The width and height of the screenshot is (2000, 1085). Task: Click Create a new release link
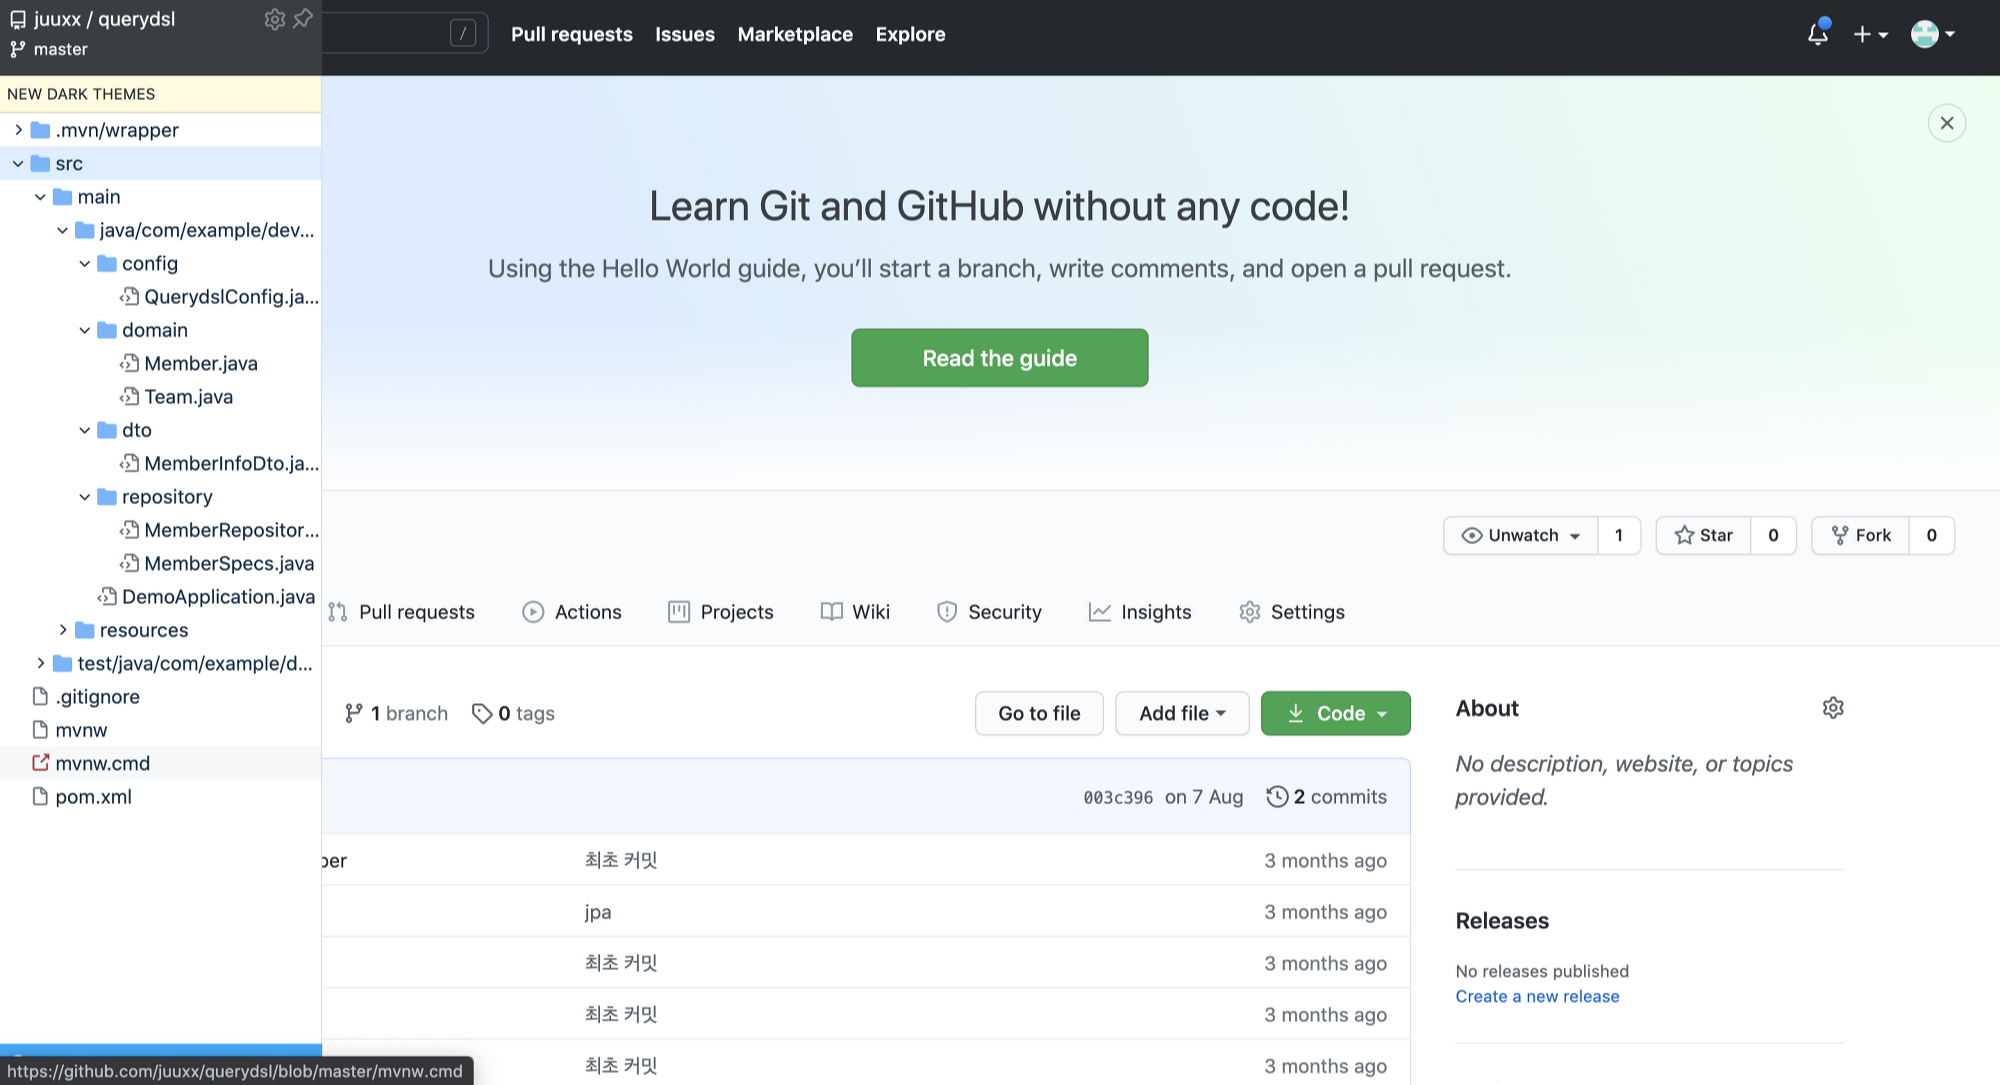[x=1537, y=996]
